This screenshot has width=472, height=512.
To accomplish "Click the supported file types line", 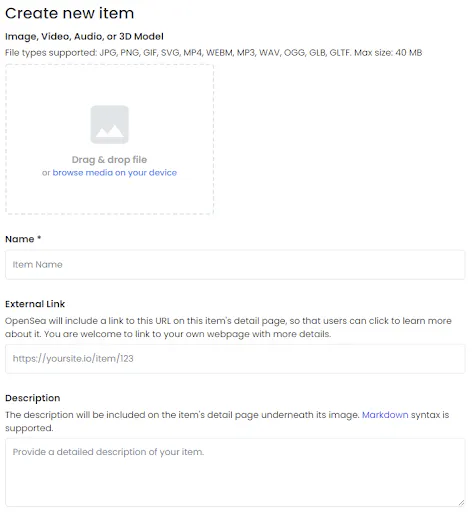I will pyautogui.click(x=214, y=53).
